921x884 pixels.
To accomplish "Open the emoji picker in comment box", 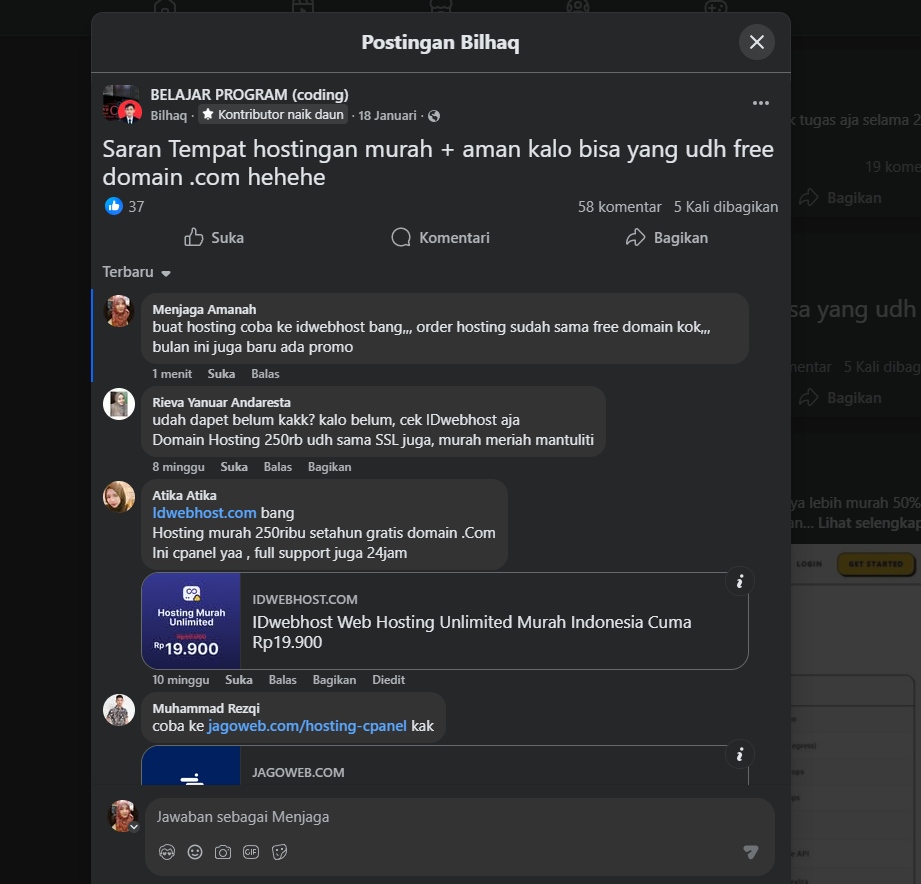I will [195, 852].
